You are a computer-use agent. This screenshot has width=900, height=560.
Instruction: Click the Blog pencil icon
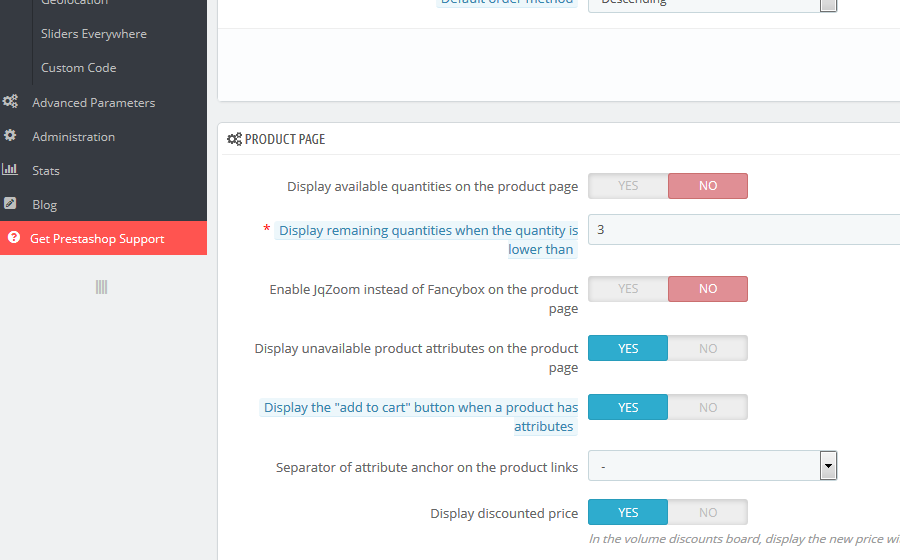tap(10, 204)
